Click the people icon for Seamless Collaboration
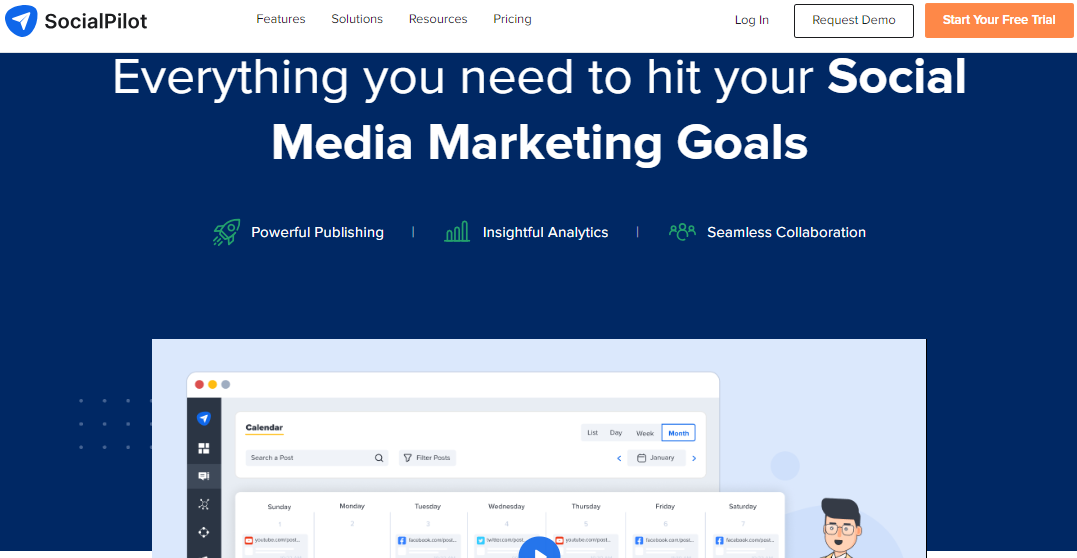 682,232
